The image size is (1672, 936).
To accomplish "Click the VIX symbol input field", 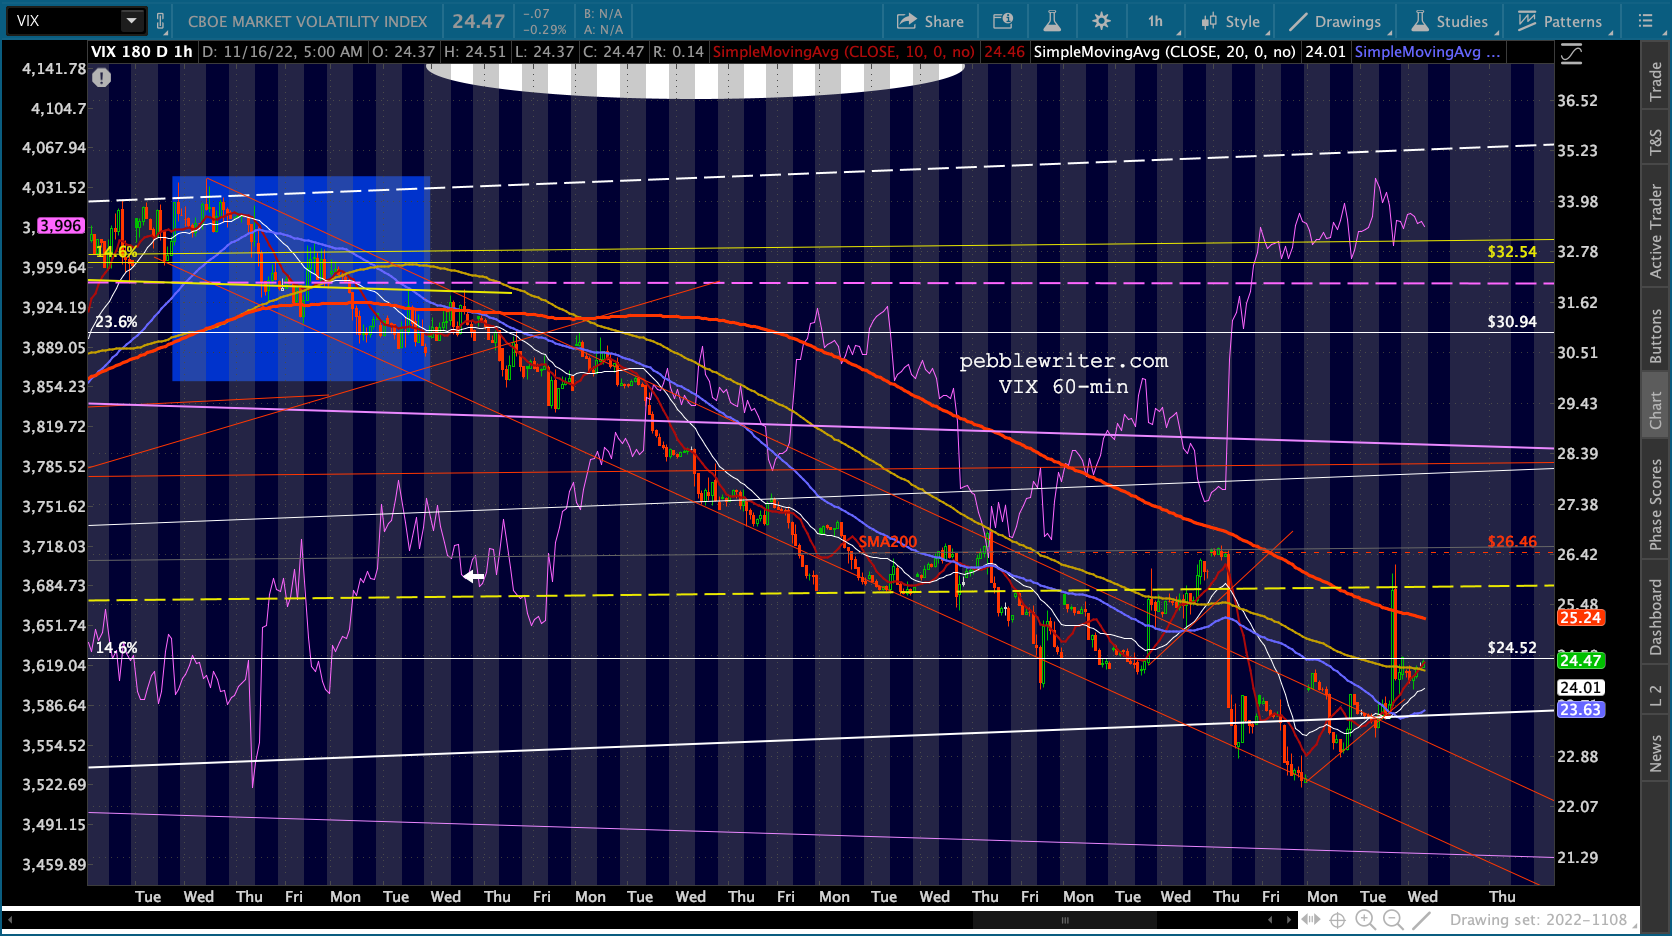I will coord(65,21).
